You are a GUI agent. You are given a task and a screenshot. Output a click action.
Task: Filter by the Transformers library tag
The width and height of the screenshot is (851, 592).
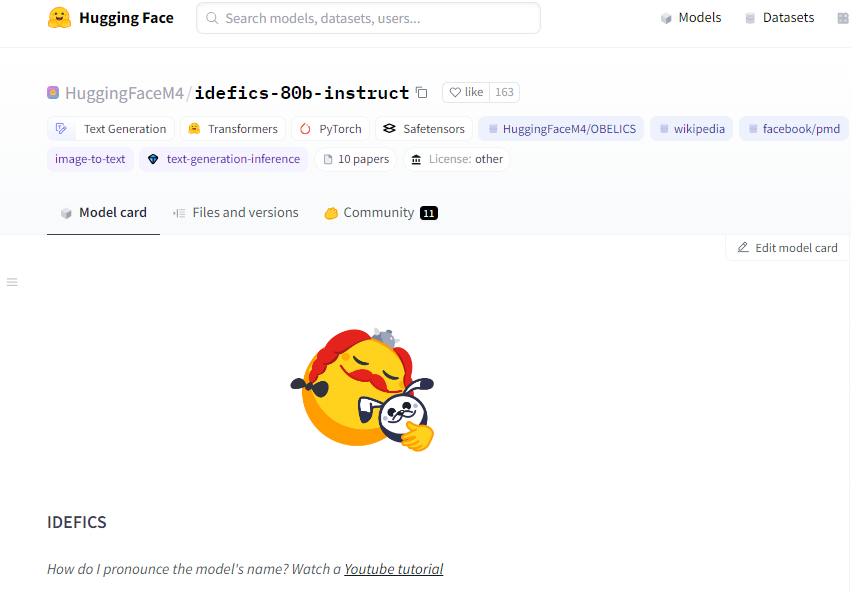[x=233, y=129]
